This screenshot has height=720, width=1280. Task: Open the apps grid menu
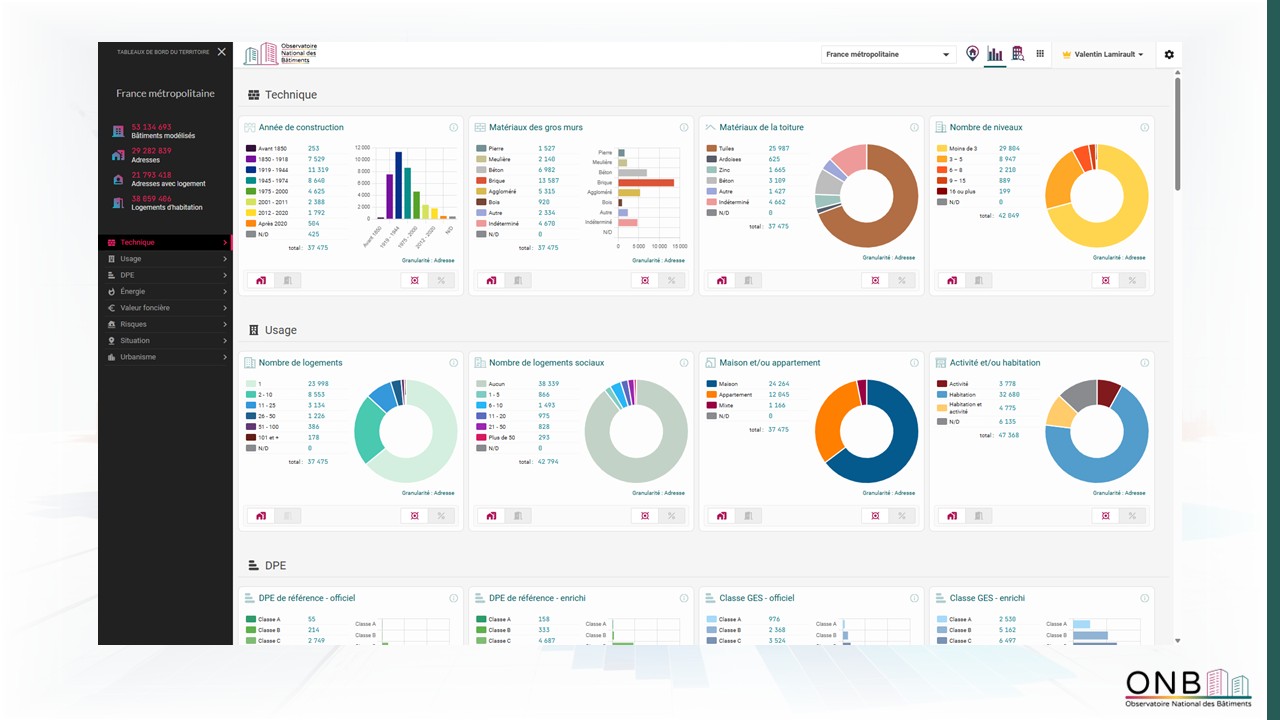pos(1040,54)
